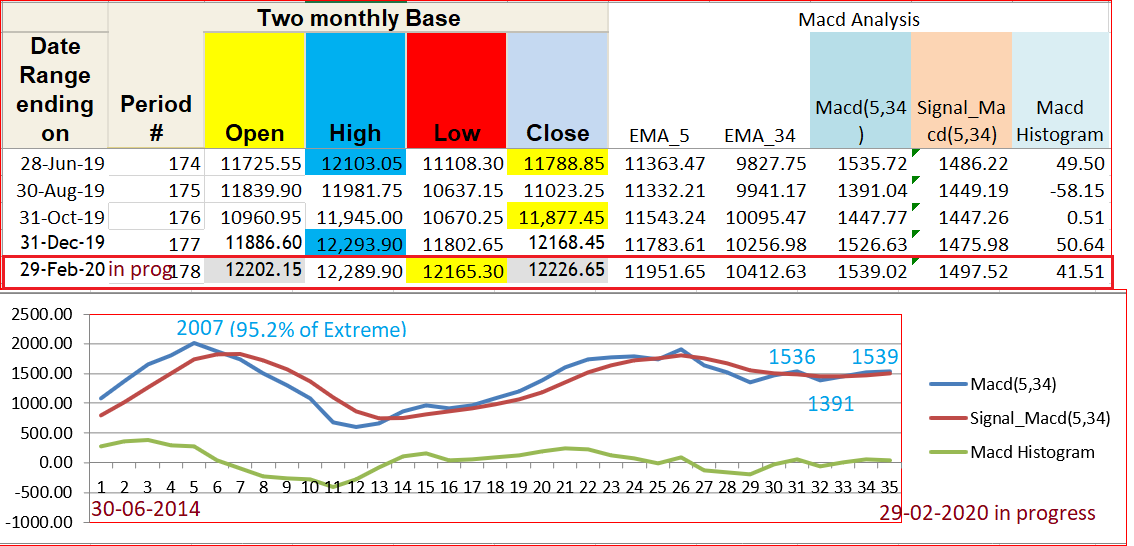
Task: Click the 1391 data label on chart
Action: [x=831, y=404]
